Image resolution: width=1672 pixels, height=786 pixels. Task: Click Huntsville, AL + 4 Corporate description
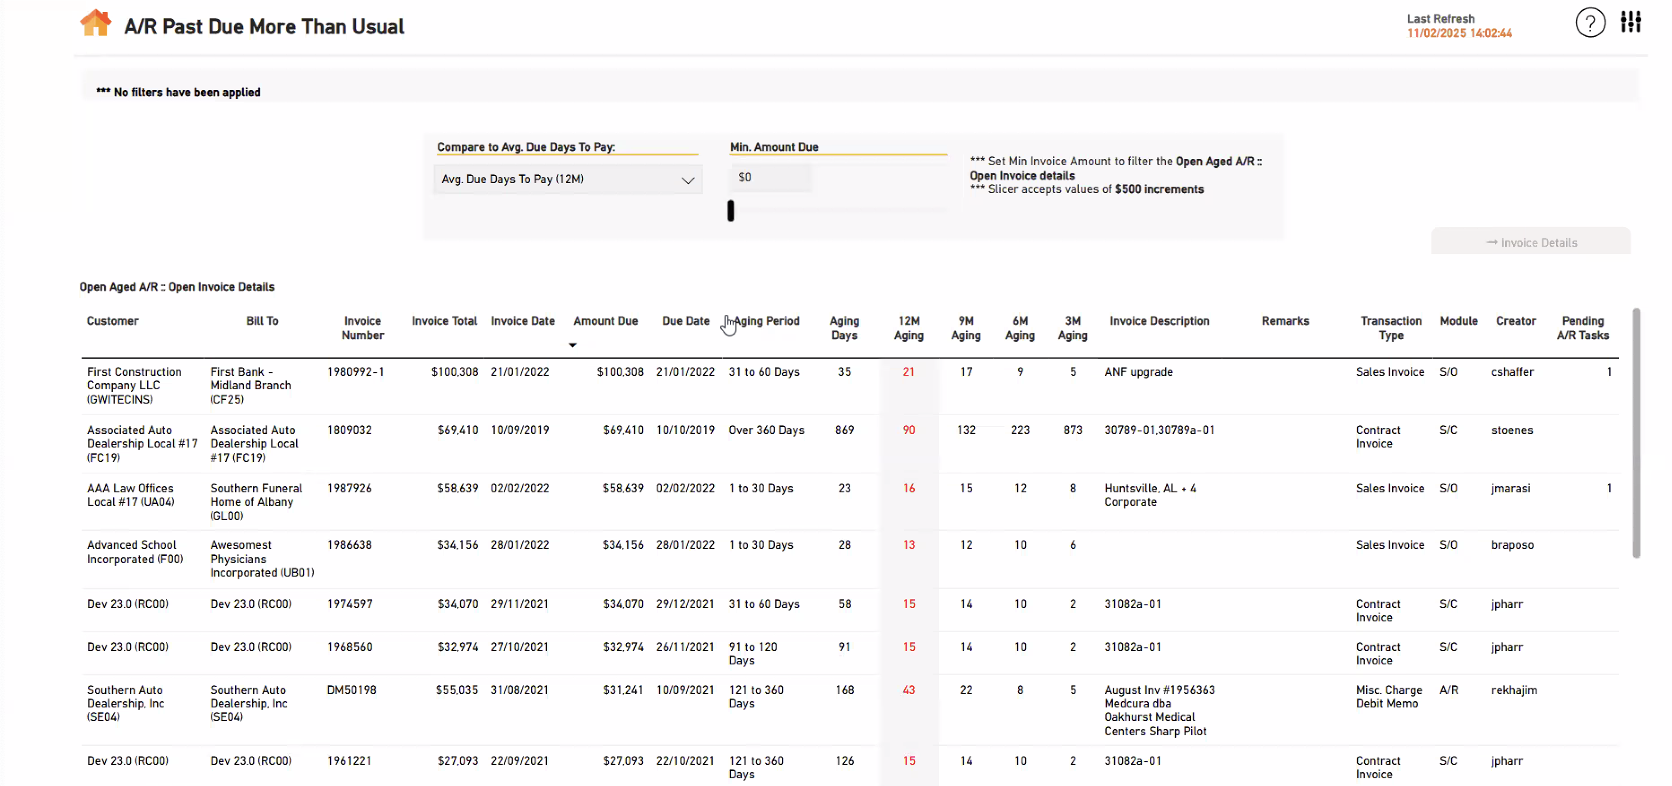(1150, 495)
